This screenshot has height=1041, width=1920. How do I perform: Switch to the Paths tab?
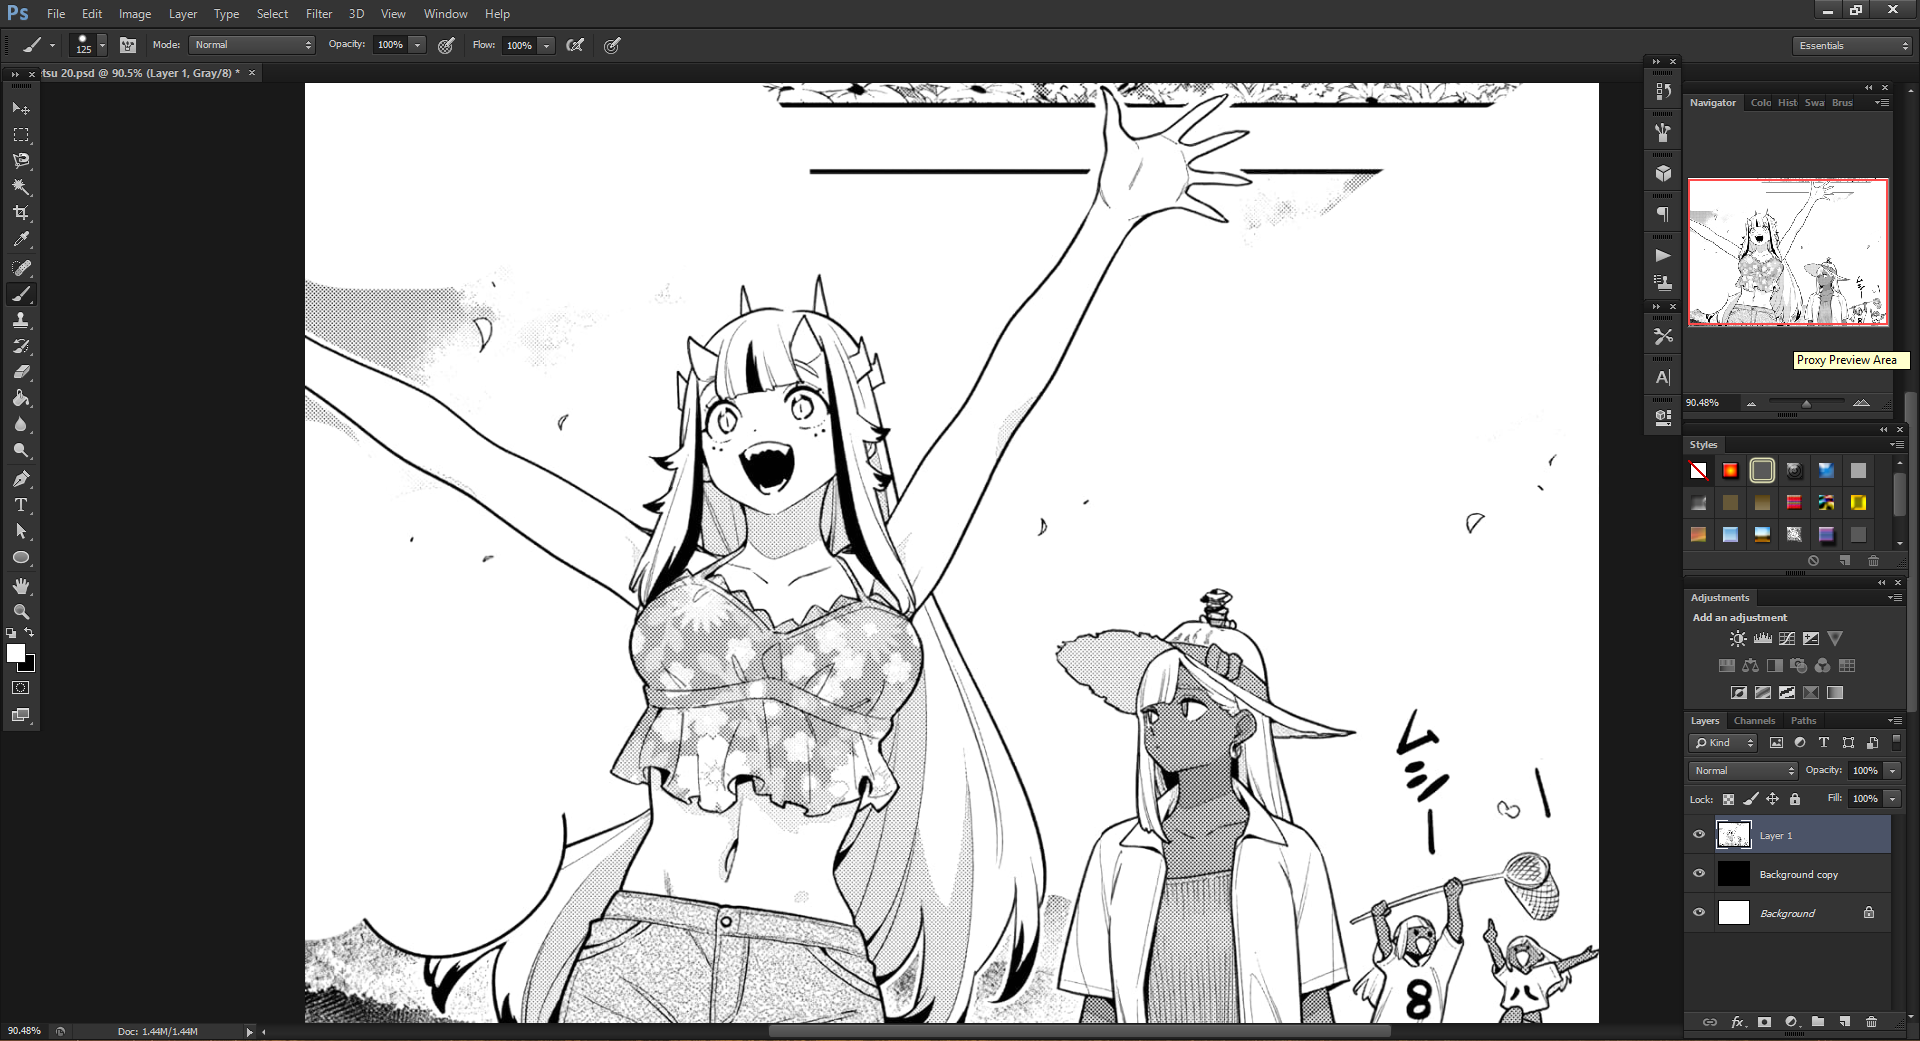pyautogui.click(x=1803, y=721)
